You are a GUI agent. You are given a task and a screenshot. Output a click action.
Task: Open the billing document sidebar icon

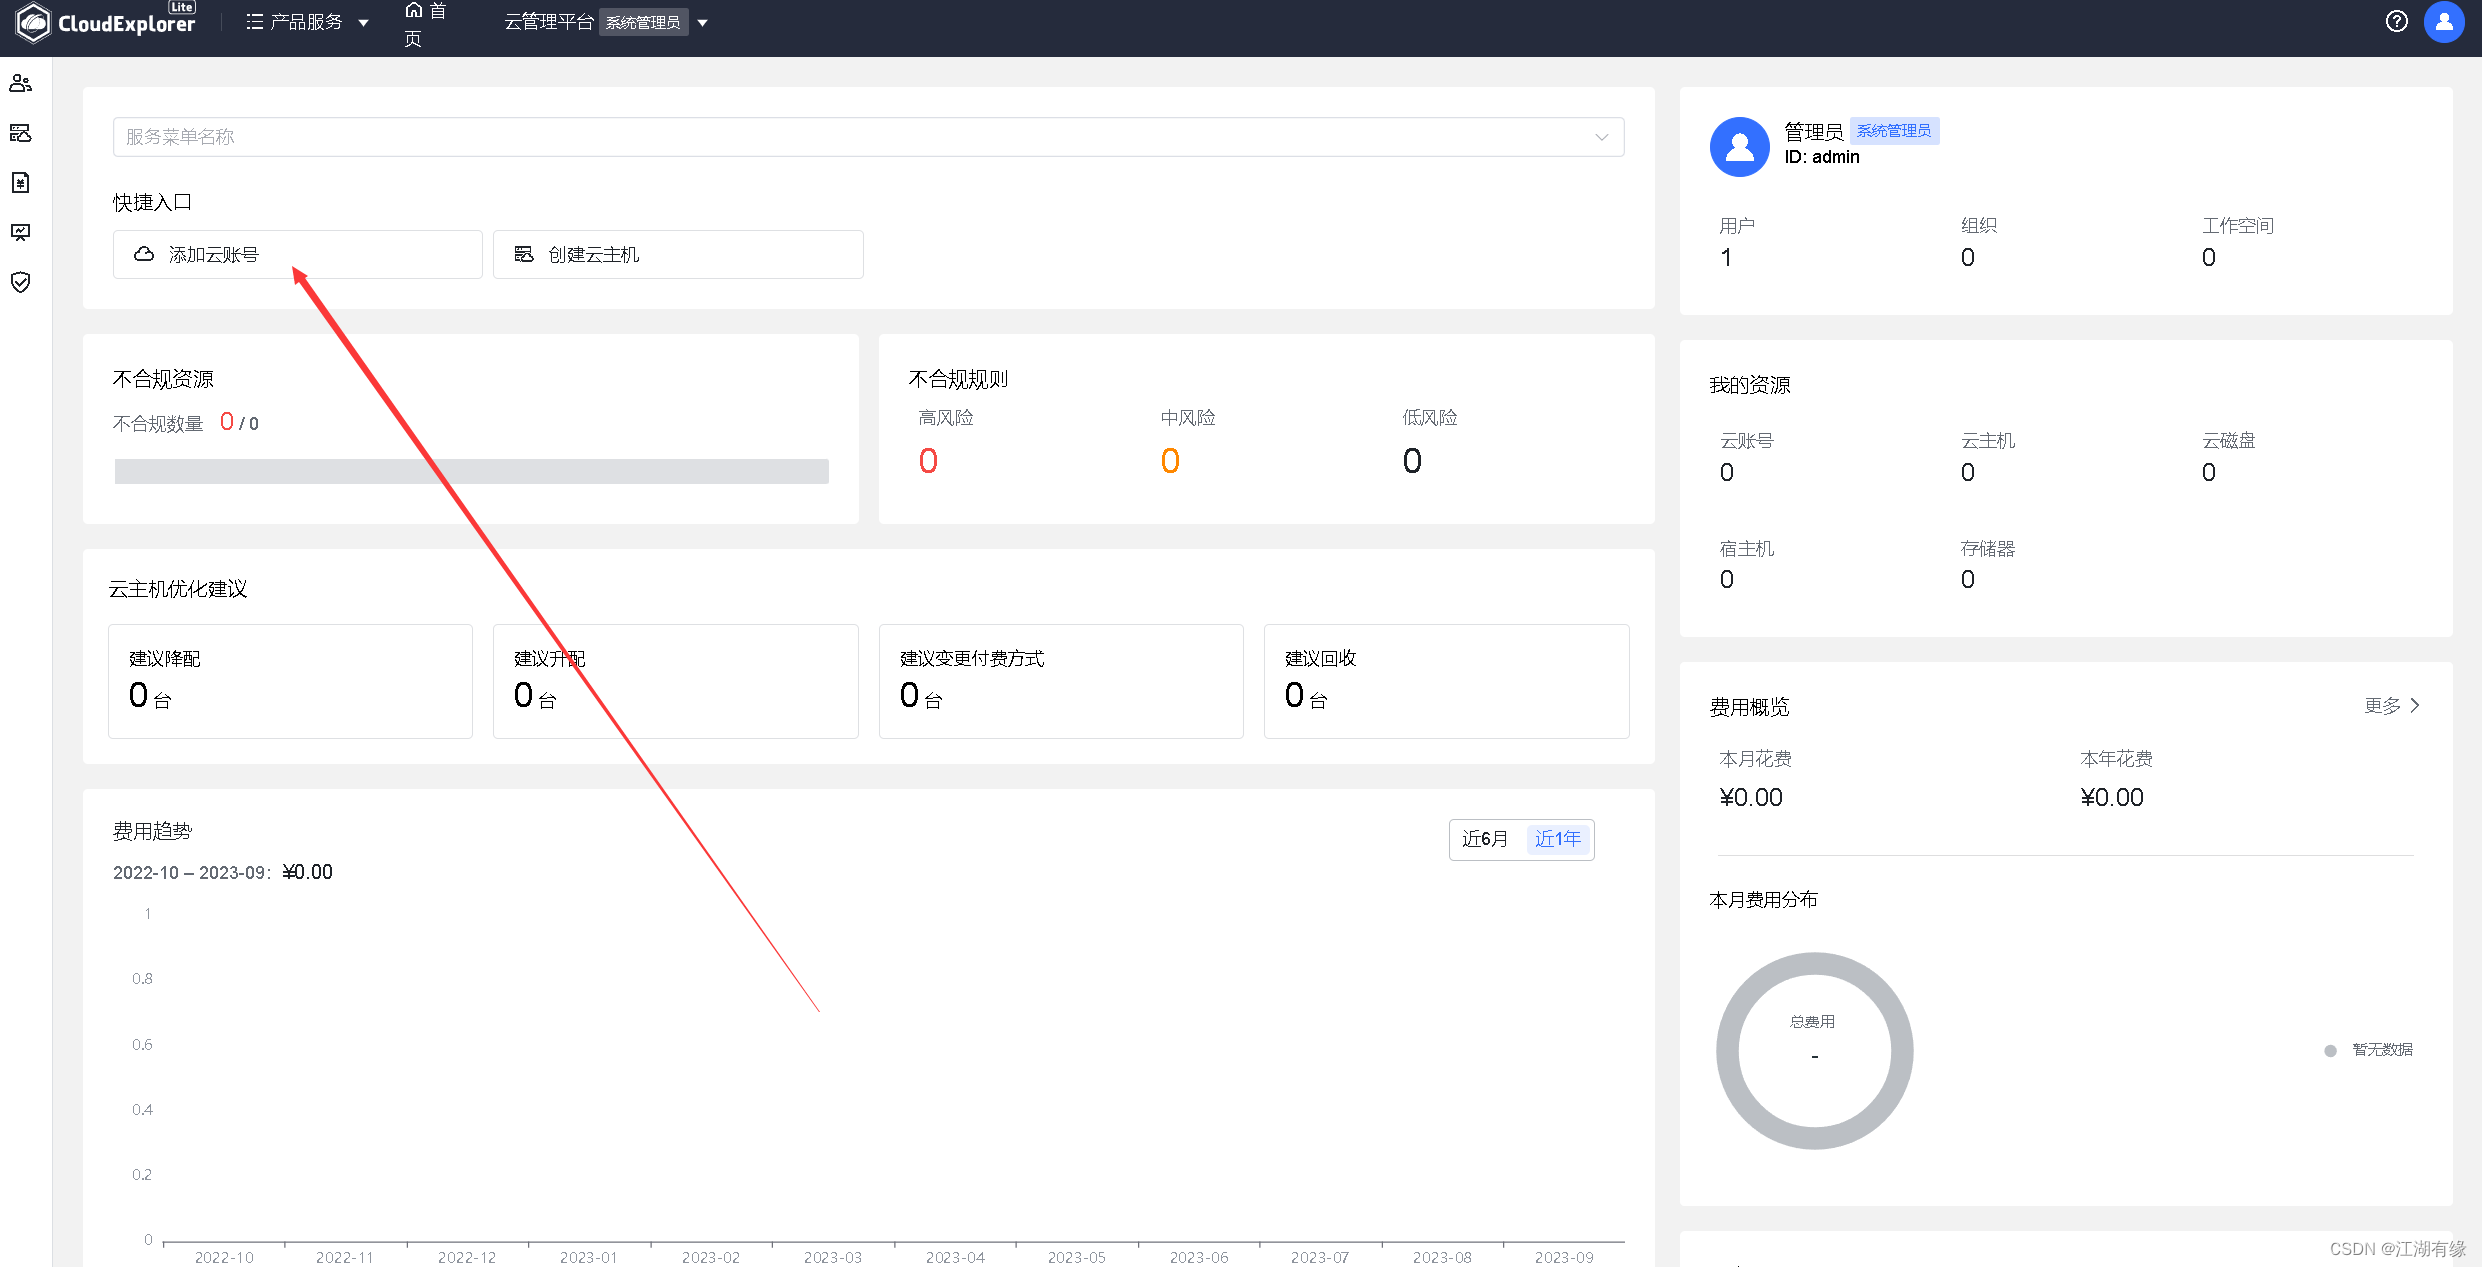[20, 182]
